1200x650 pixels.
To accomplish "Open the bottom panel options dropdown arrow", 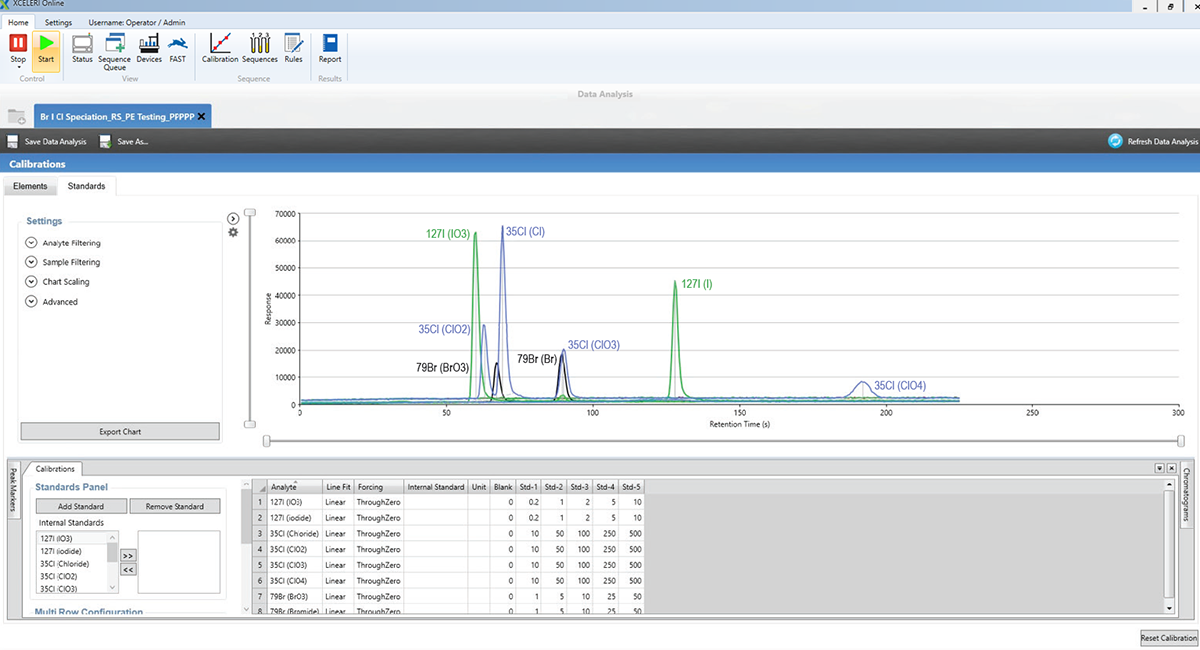I will pyautogui.click(x=1159, y=468).
